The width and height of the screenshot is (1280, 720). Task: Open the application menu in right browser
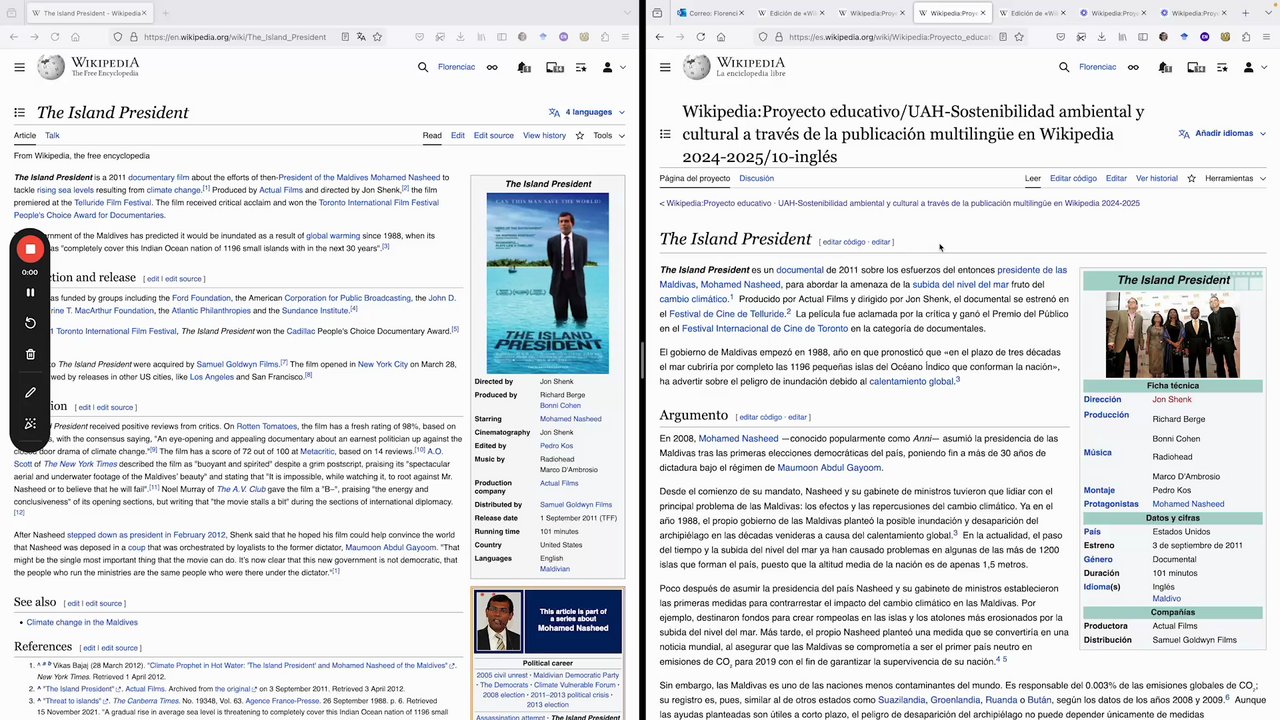click(1267, 37)
